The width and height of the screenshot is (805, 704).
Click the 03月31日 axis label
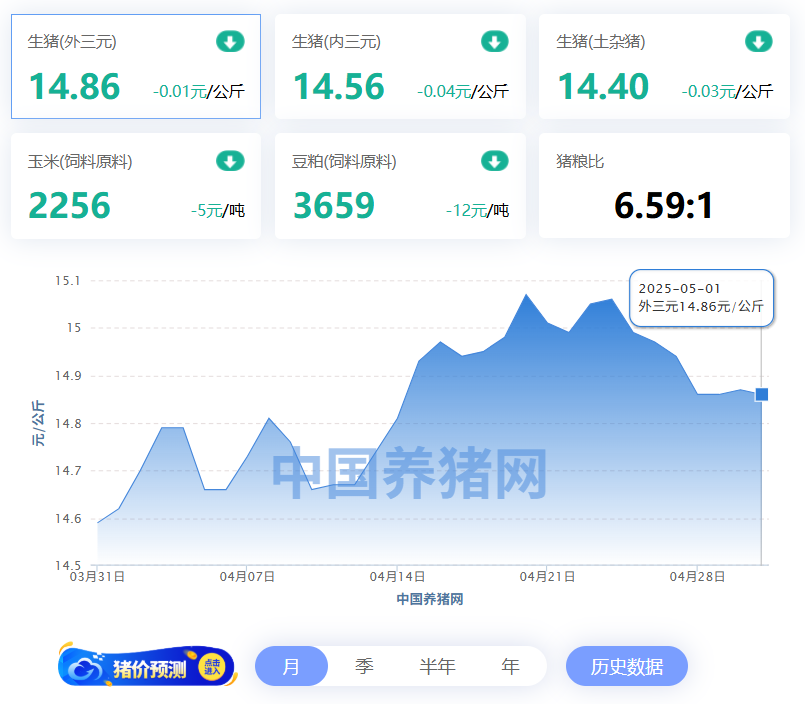97,577
